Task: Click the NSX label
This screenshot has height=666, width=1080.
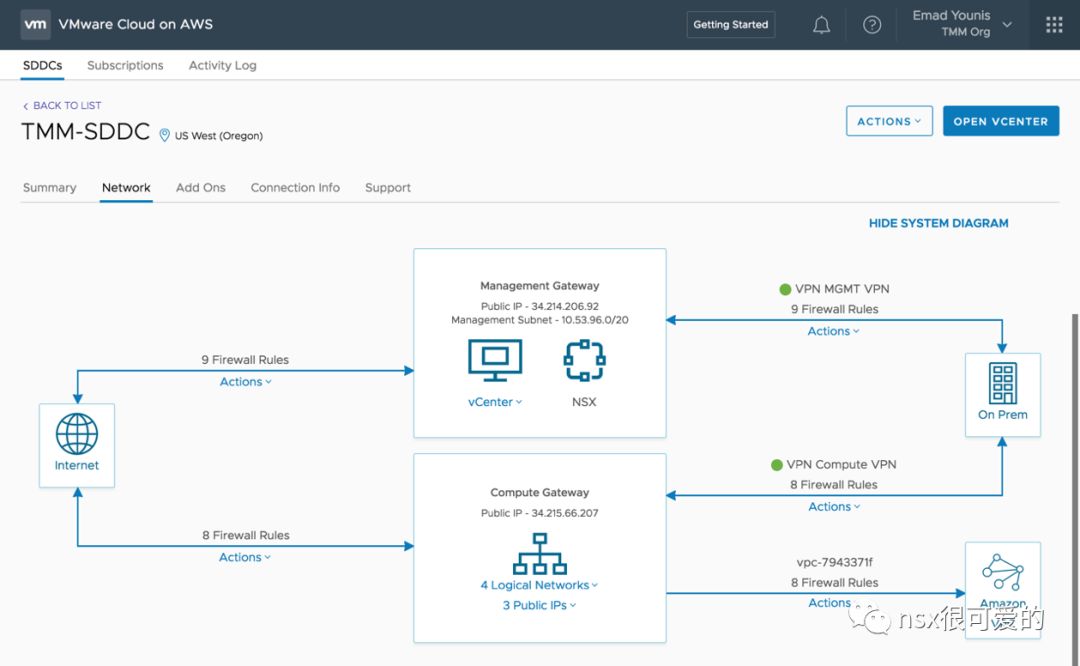Action: pos(584,402)
